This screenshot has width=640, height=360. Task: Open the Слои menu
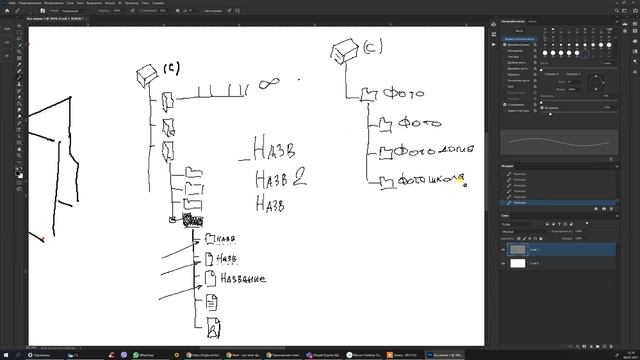click(70, 3)
